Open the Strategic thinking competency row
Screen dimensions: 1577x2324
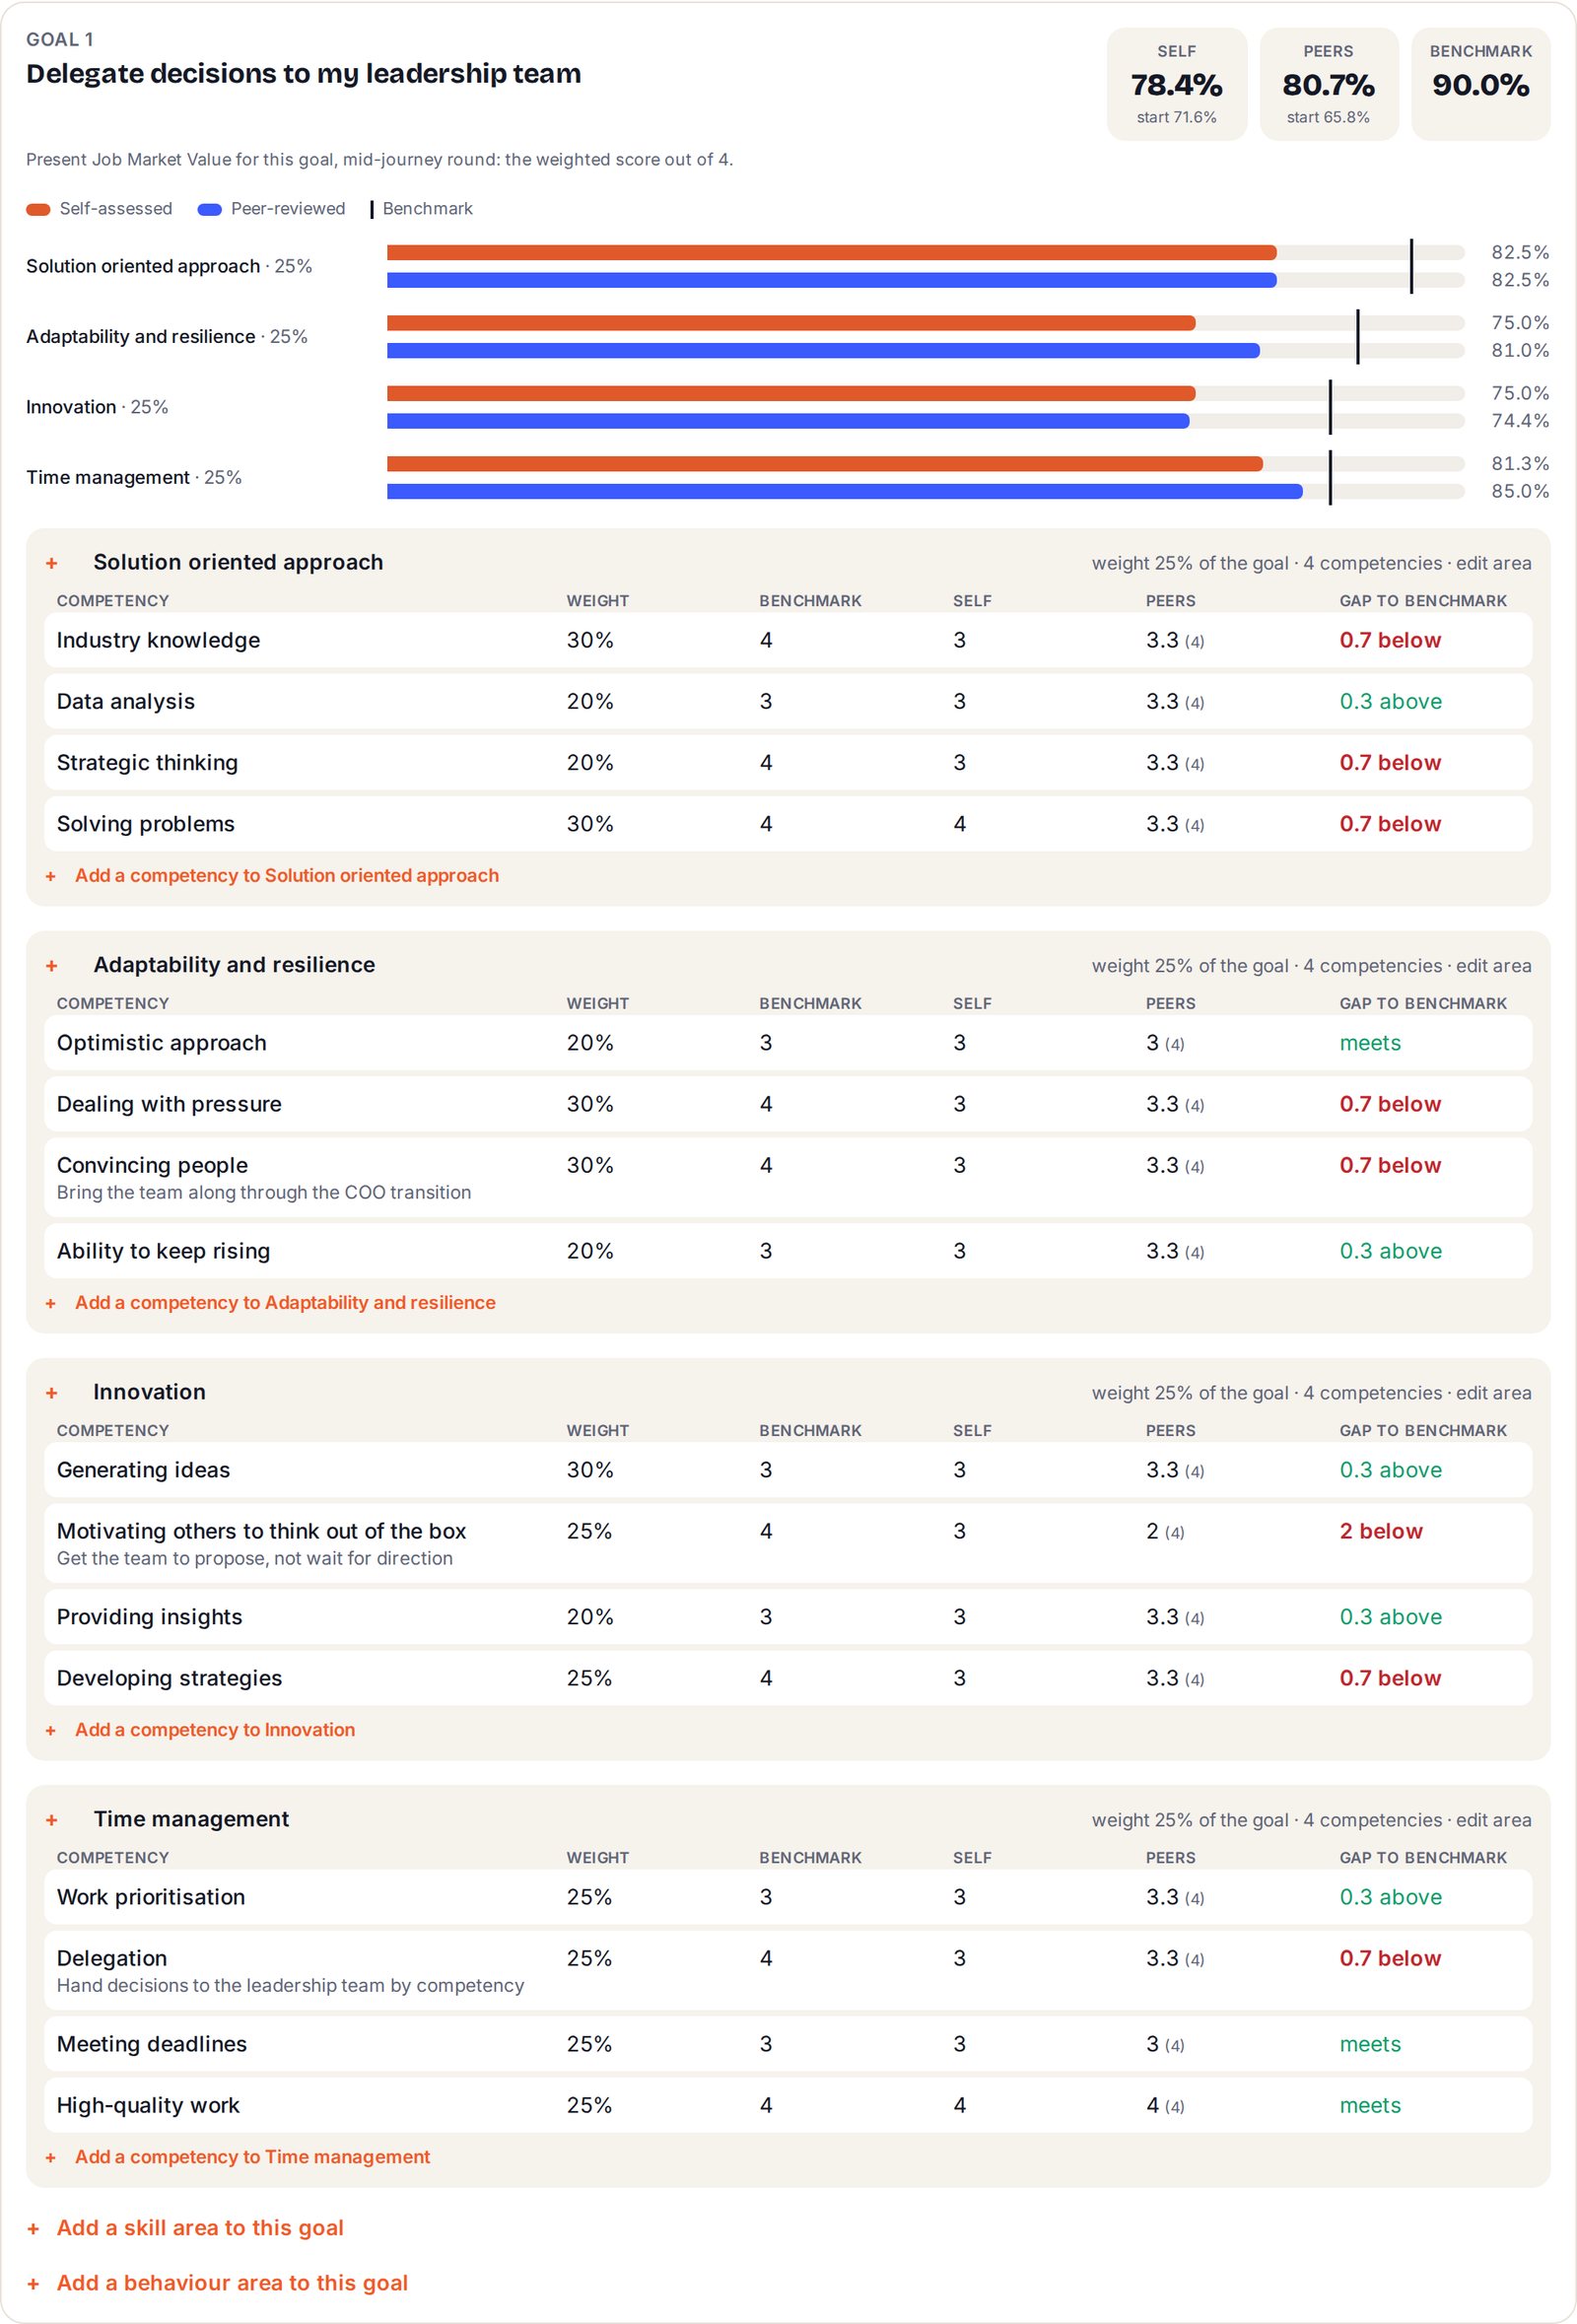(788, 762)
